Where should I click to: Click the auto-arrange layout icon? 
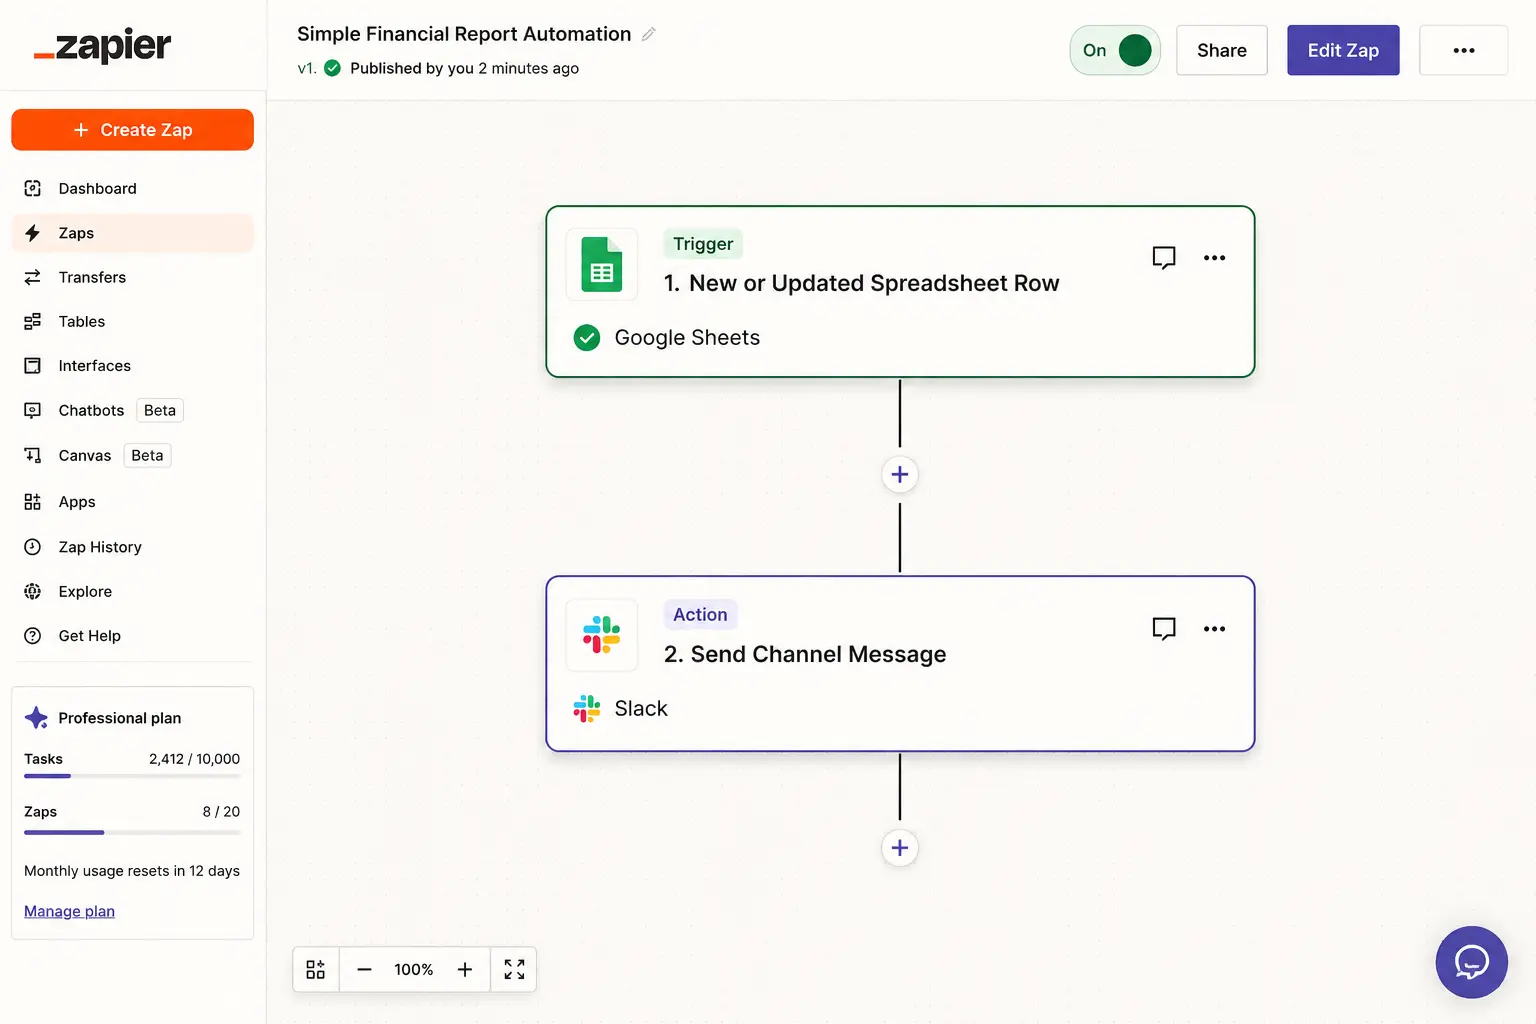point(316,970)
